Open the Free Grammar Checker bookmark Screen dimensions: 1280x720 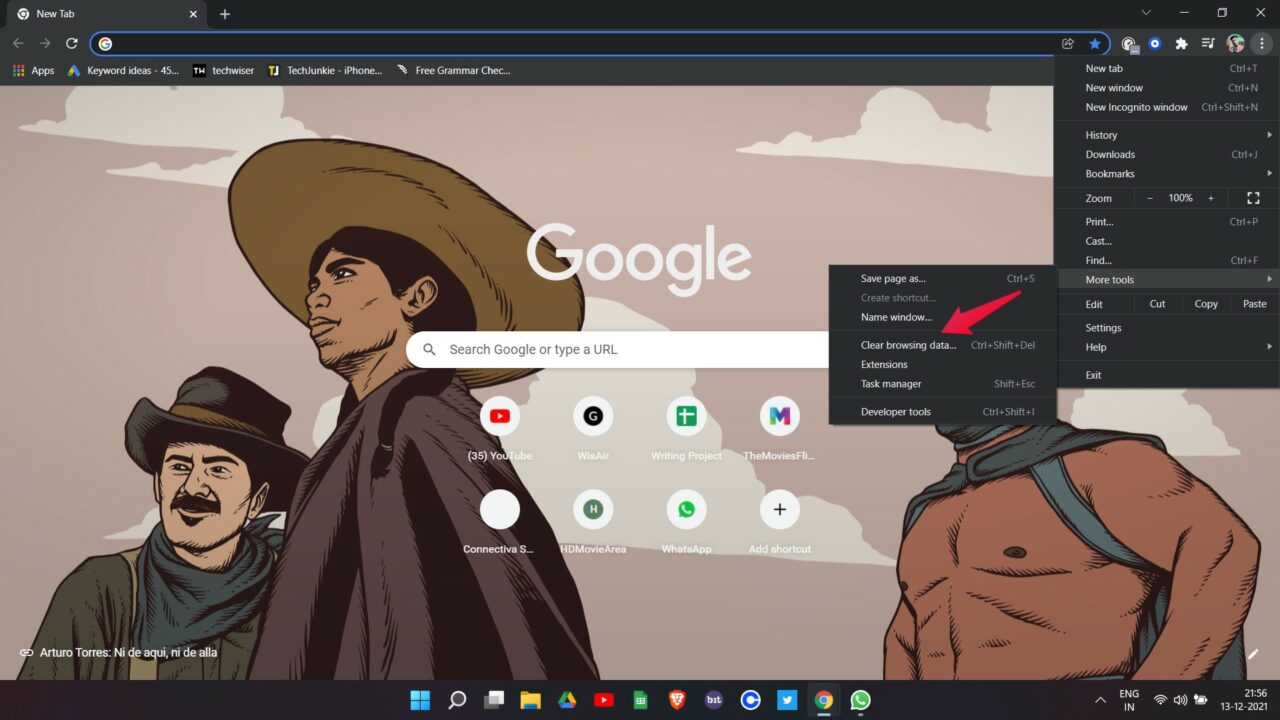(453, 71)
